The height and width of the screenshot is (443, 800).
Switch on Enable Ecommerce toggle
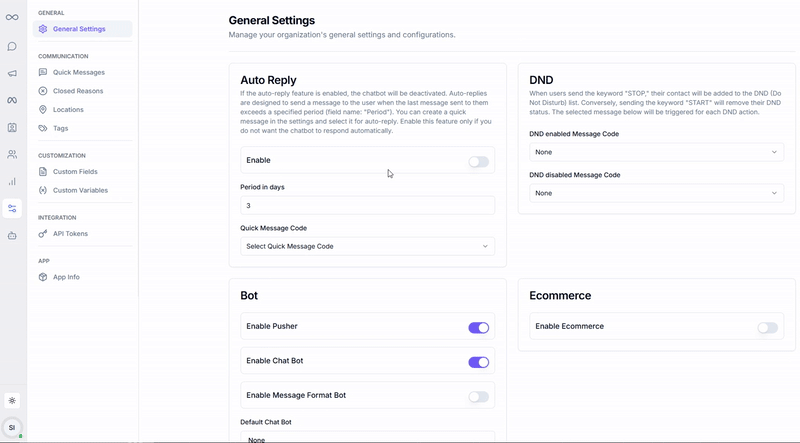pos(767,327)
